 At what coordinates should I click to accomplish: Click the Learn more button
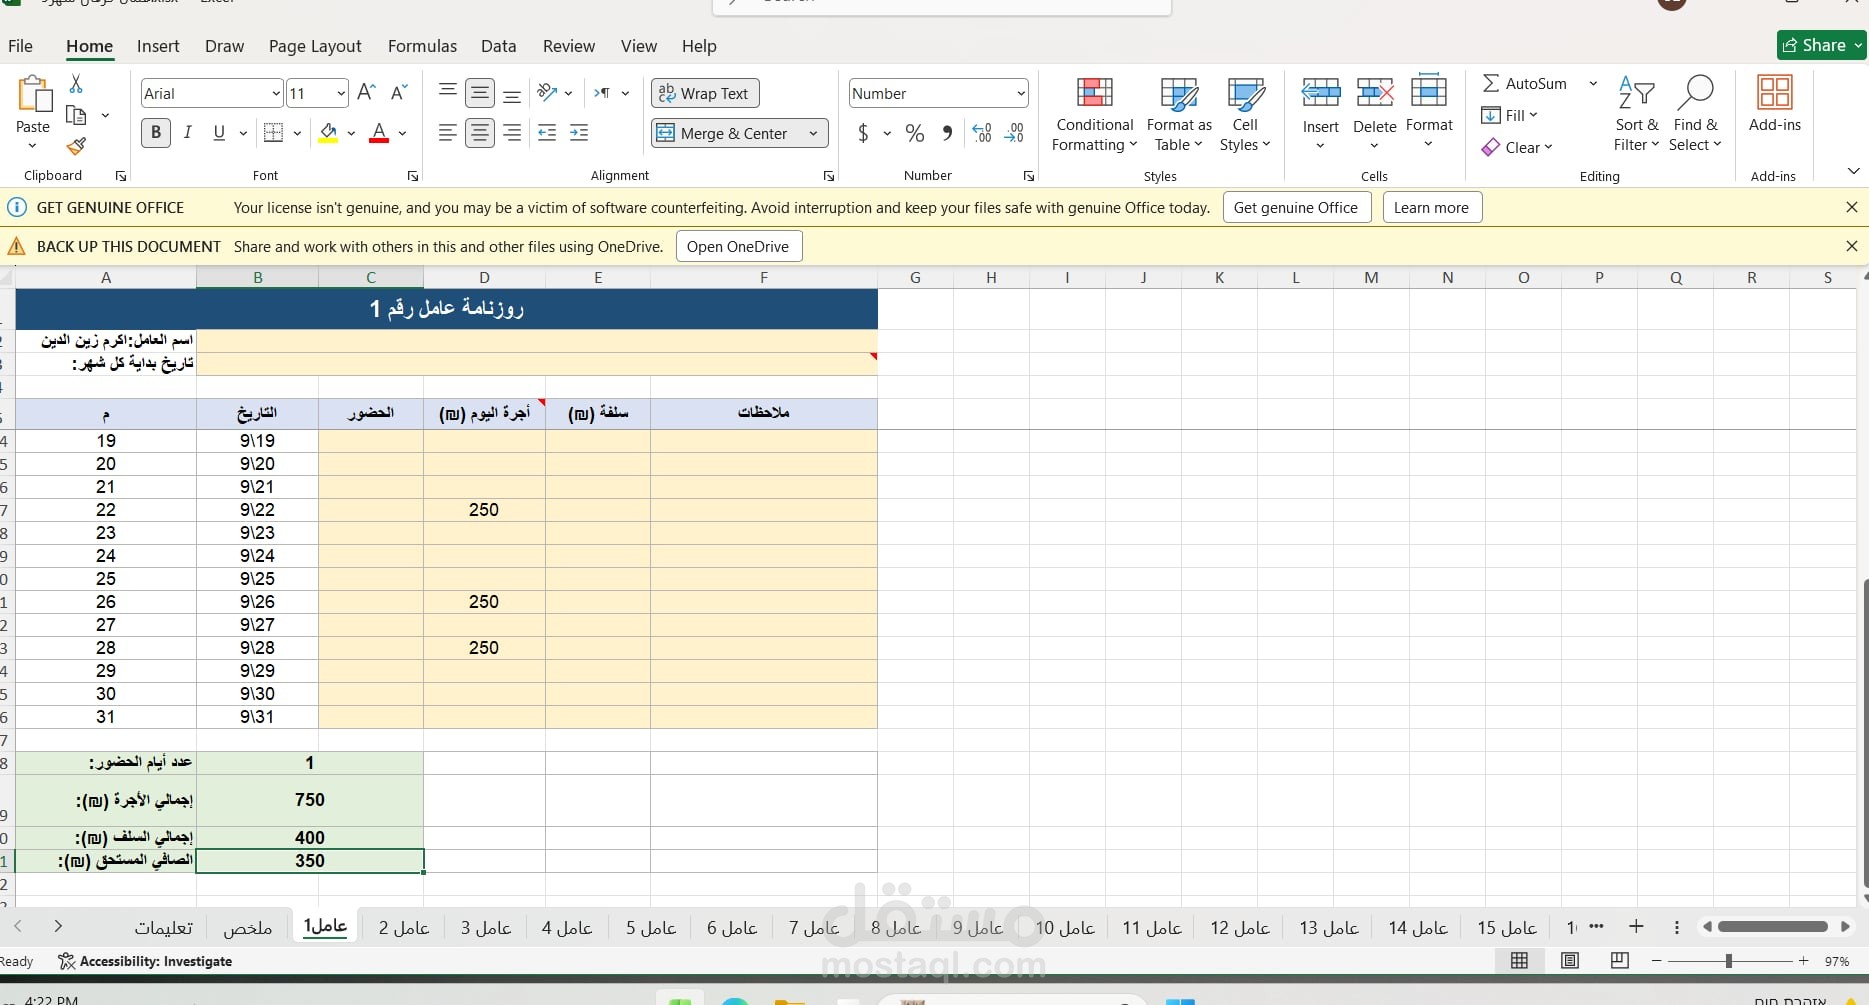[x=1431, y=208]
